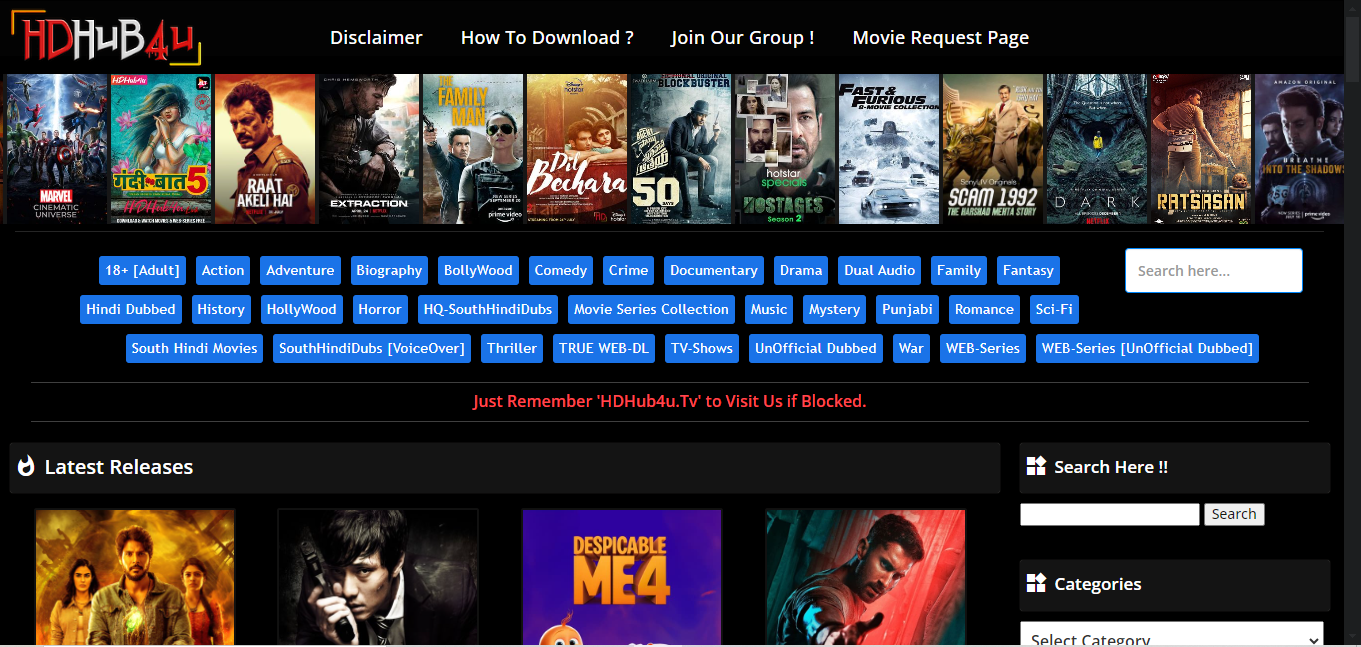The height and width of the screenshot is (647, 1361).
Task: Click the Extraction movie poster
Action: pos(369,148)
